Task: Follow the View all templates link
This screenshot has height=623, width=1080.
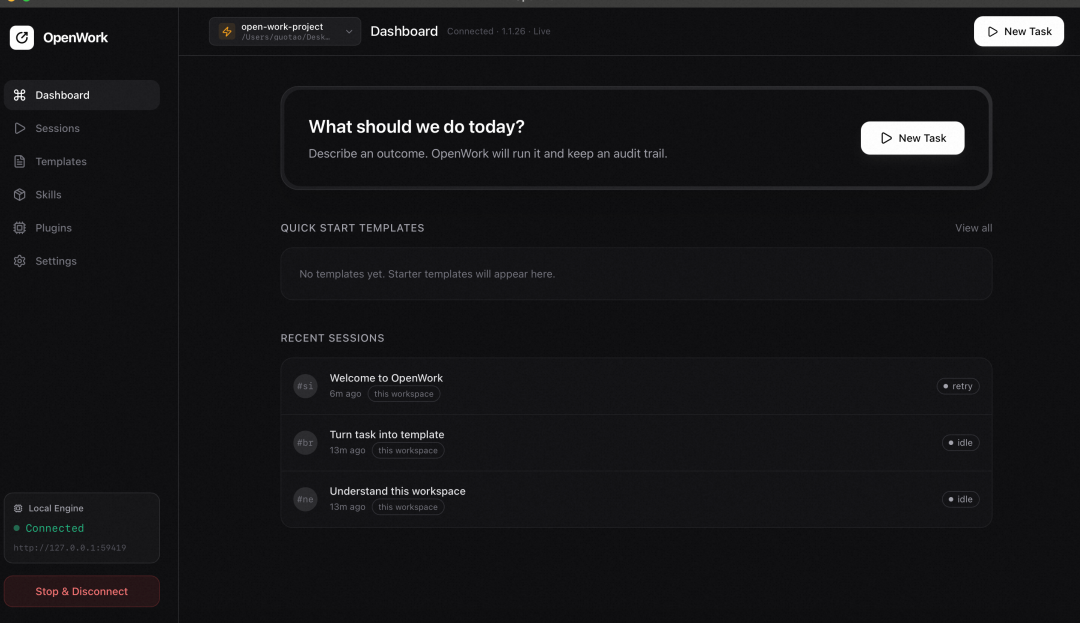Action: click(x=973, y=228)
